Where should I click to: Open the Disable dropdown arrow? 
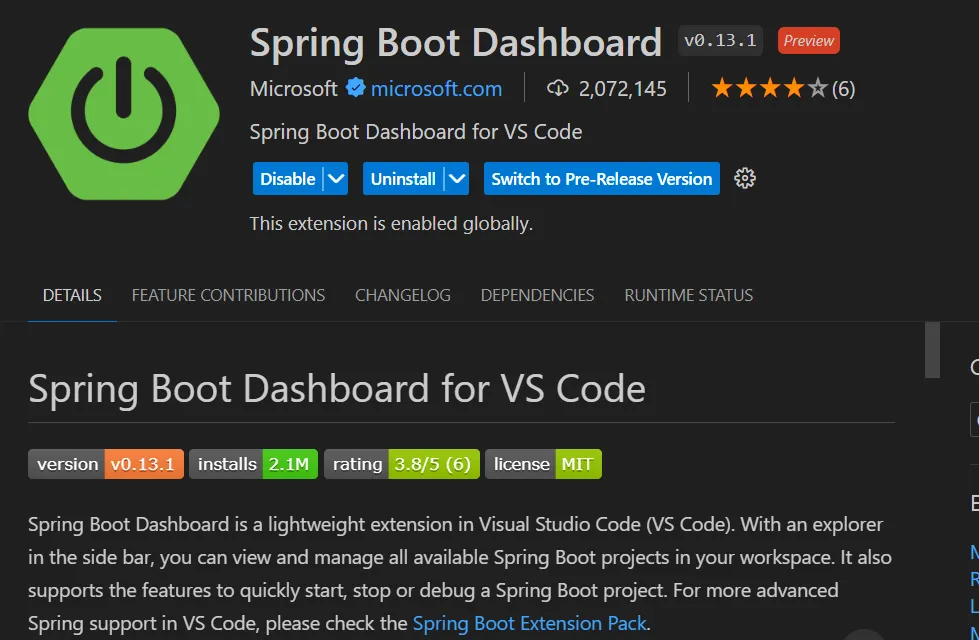[x=336, y=179]
